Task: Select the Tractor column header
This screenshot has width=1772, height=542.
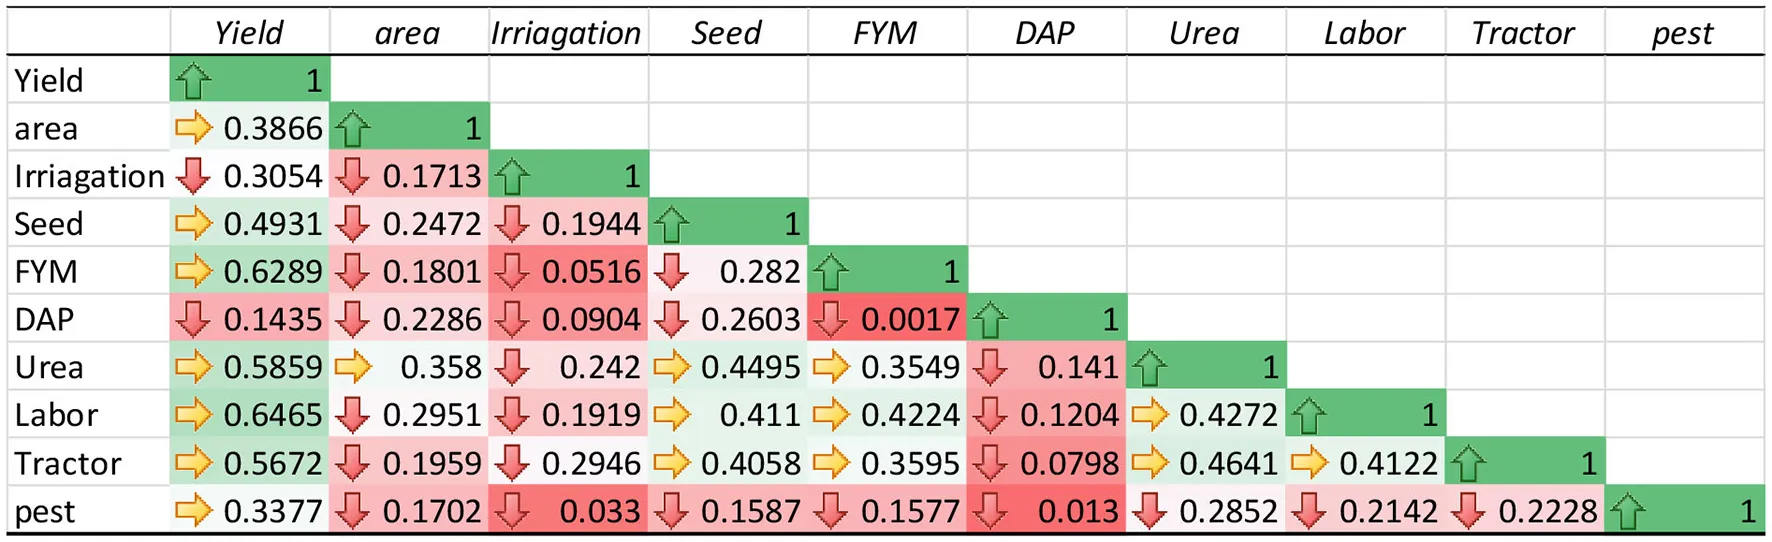Action: pyautogui.click(x=1523, y=33)
